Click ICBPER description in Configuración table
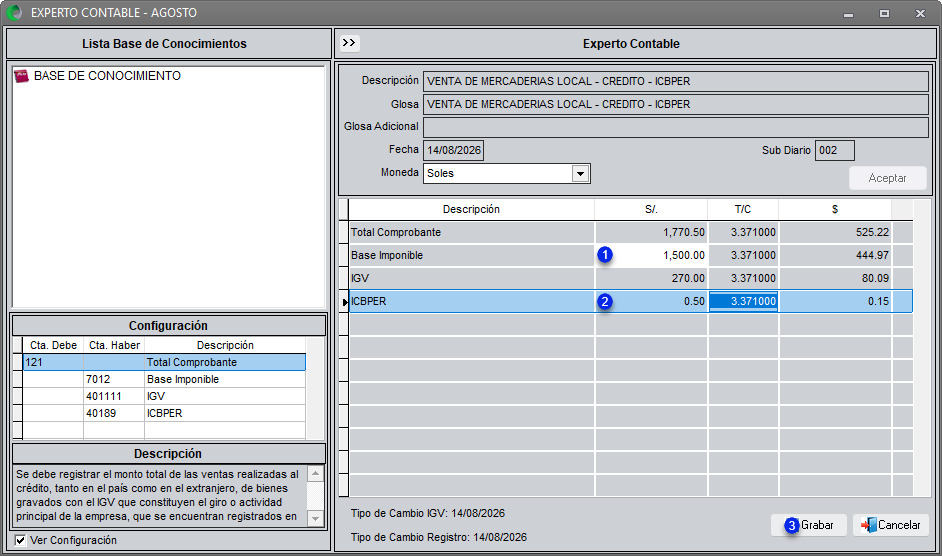The image size is (942, 556). click(x=225, y=413)
